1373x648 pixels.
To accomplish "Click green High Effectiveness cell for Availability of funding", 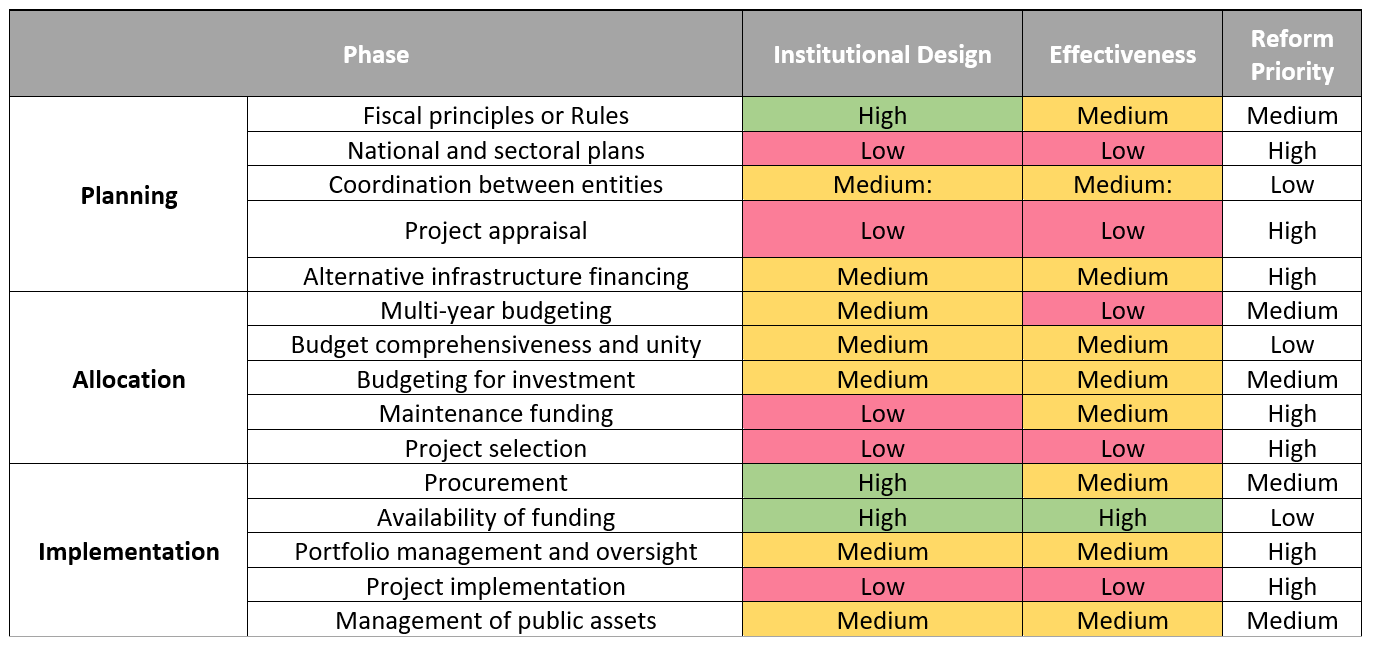I will pyautogui.click(x=1122, y=517).
